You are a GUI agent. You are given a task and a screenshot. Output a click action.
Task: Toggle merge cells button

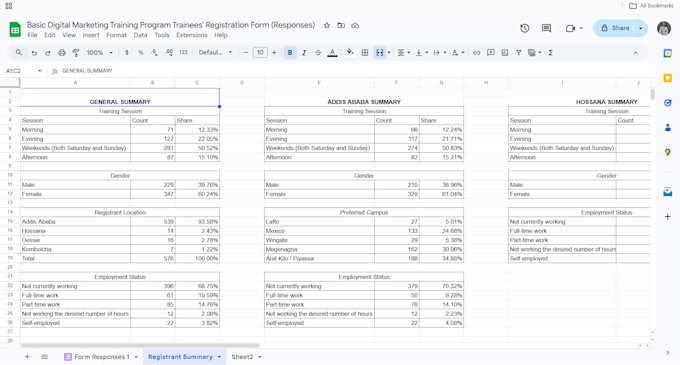(x=379, y=52)
